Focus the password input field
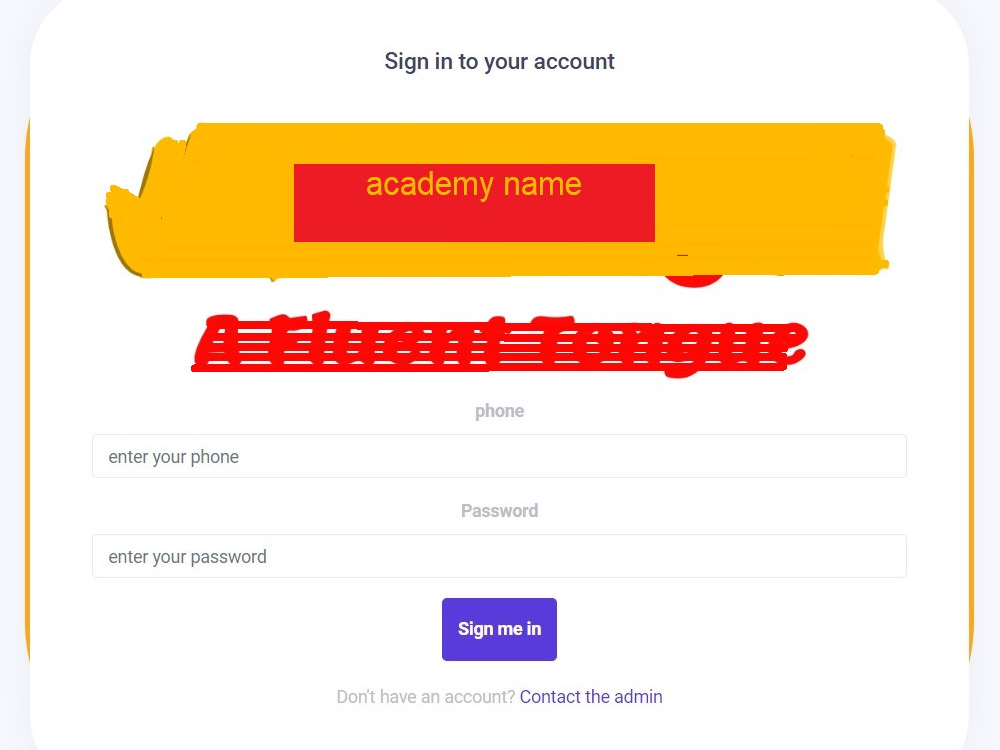The height and width of the screenshot is (750, 1000). 499,556
